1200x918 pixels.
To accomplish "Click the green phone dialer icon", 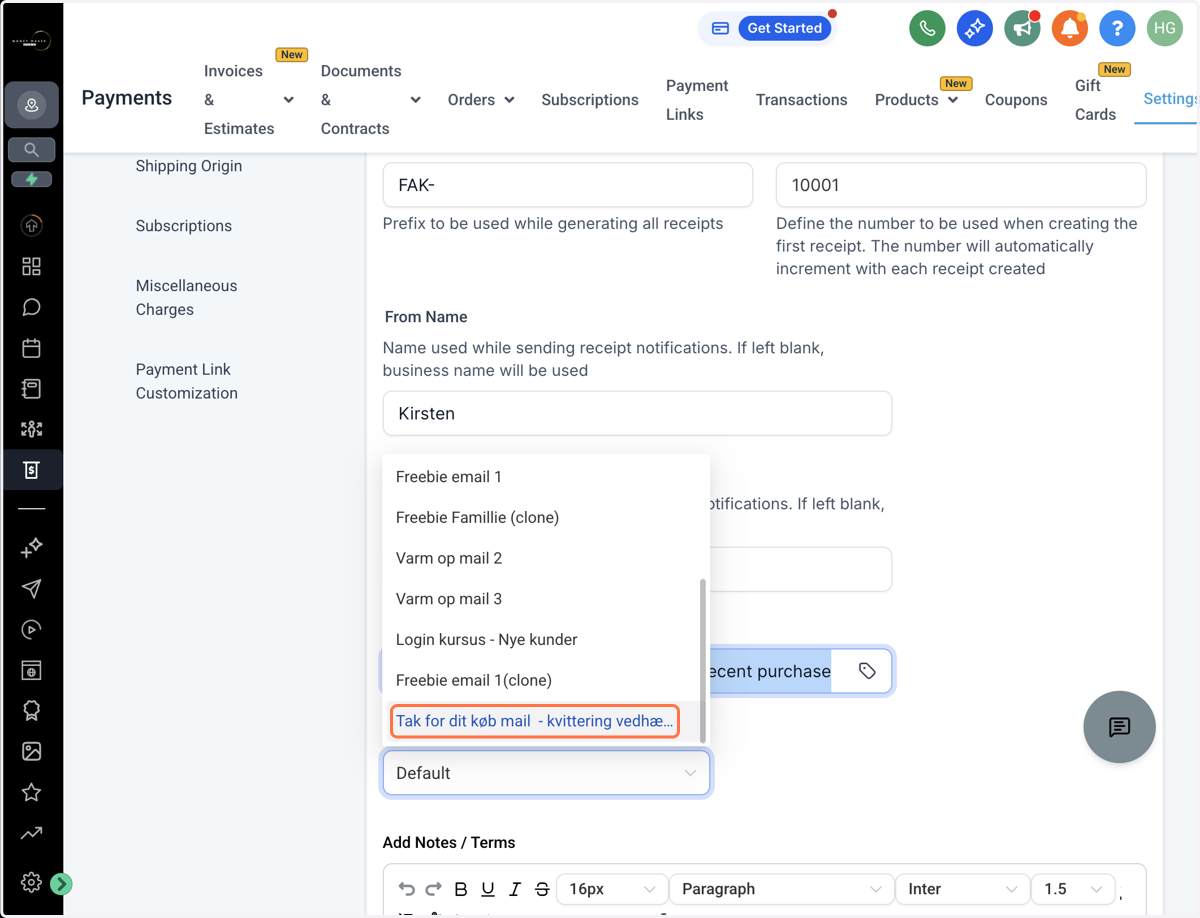I will 927,28.
